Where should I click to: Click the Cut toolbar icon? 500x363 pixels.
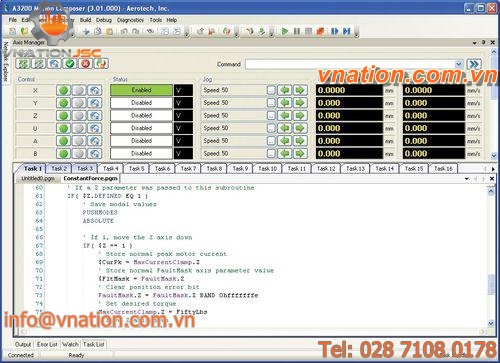[x=86, y=32]
